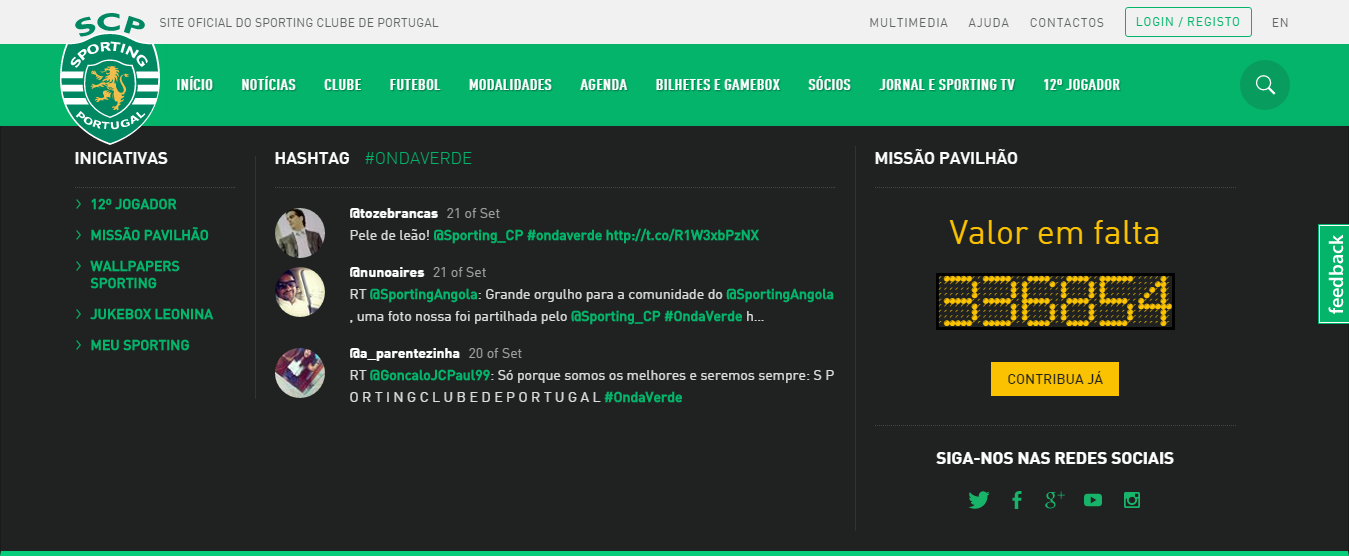This screenshot has height=556, width=1349.
Task: Open @tozebrancas profile avatar
Action: 300,233
